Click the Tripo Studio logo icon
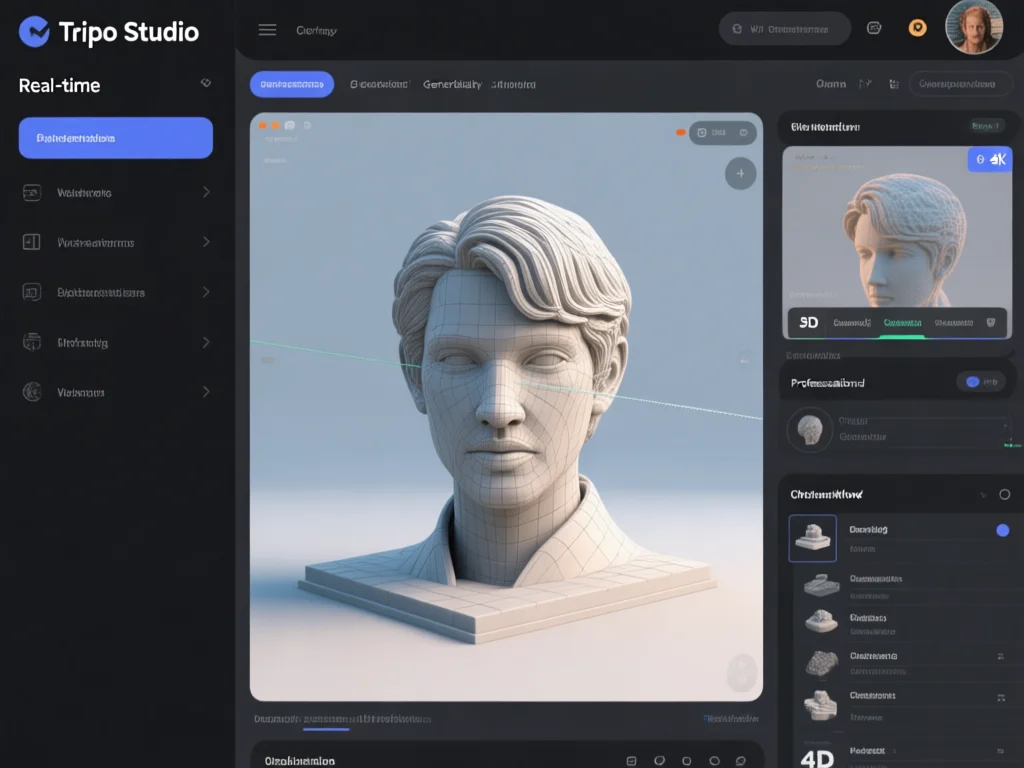 (x=34, y=32)
